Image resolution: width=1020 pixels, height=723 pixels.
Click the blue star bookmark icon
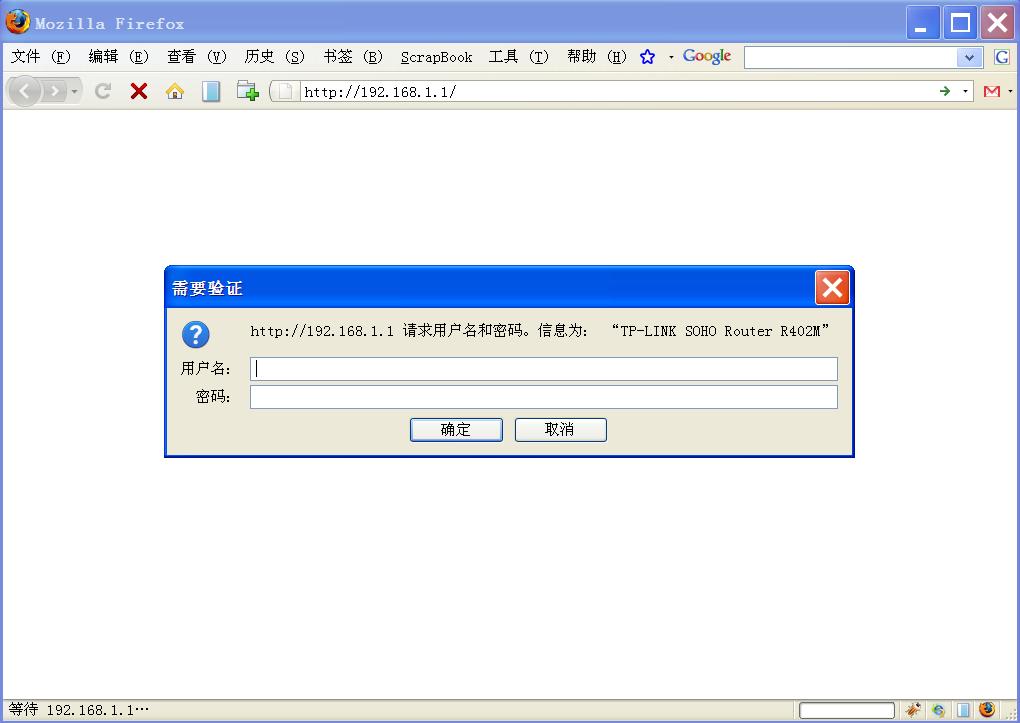[x=647, y=57]
